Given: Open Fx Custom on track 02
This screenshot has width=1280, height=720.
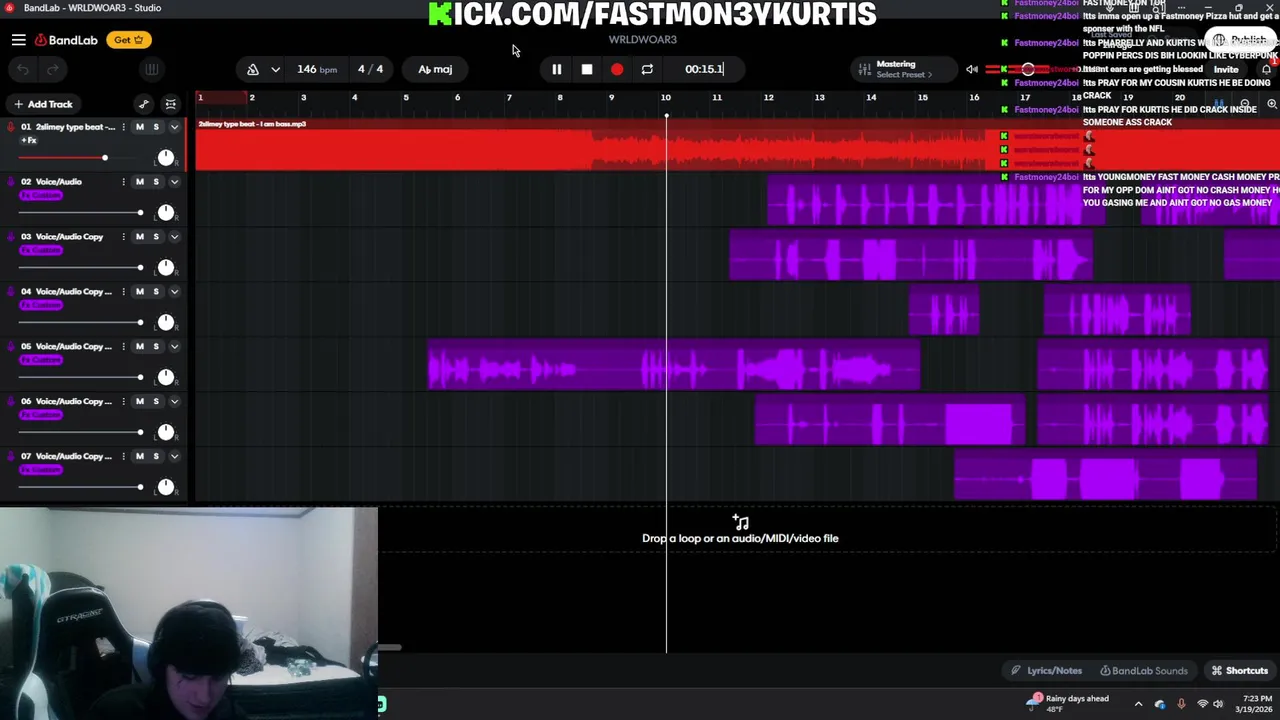Looking at the screenshot, I should tap(41, 195).
